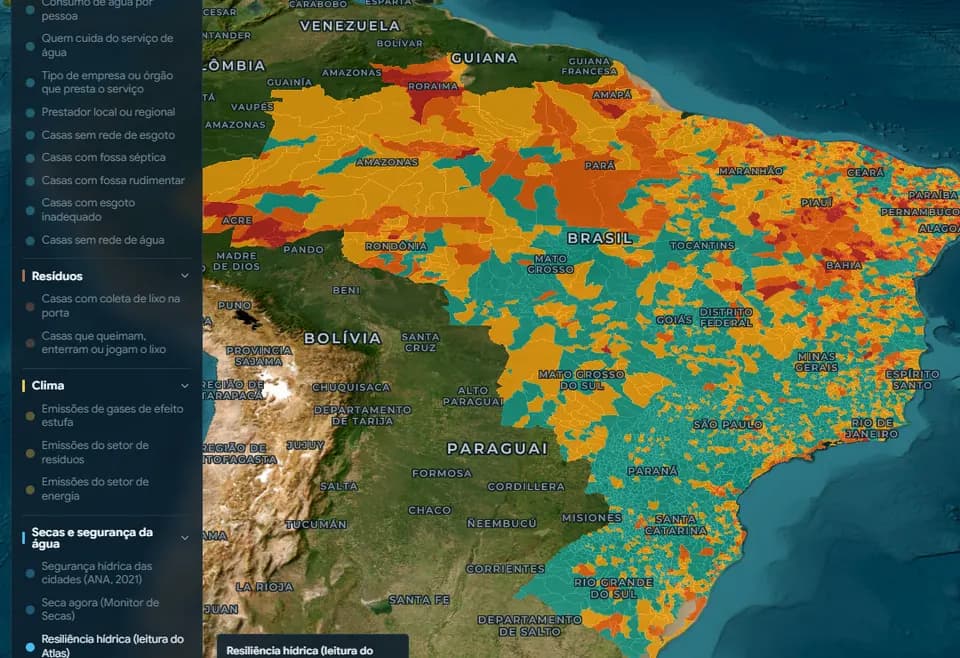Click the SANTA CATARINA state label
The width and height of the screenshot is (960, 658).
(x=676, y=525)
